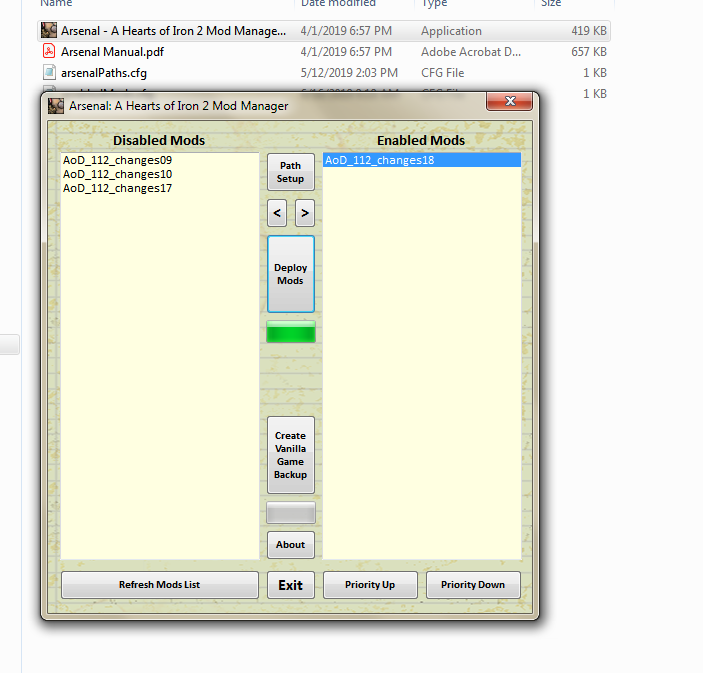
Task: Click the Adobe Acrobat D... type cell
Action: coord(471,52)
